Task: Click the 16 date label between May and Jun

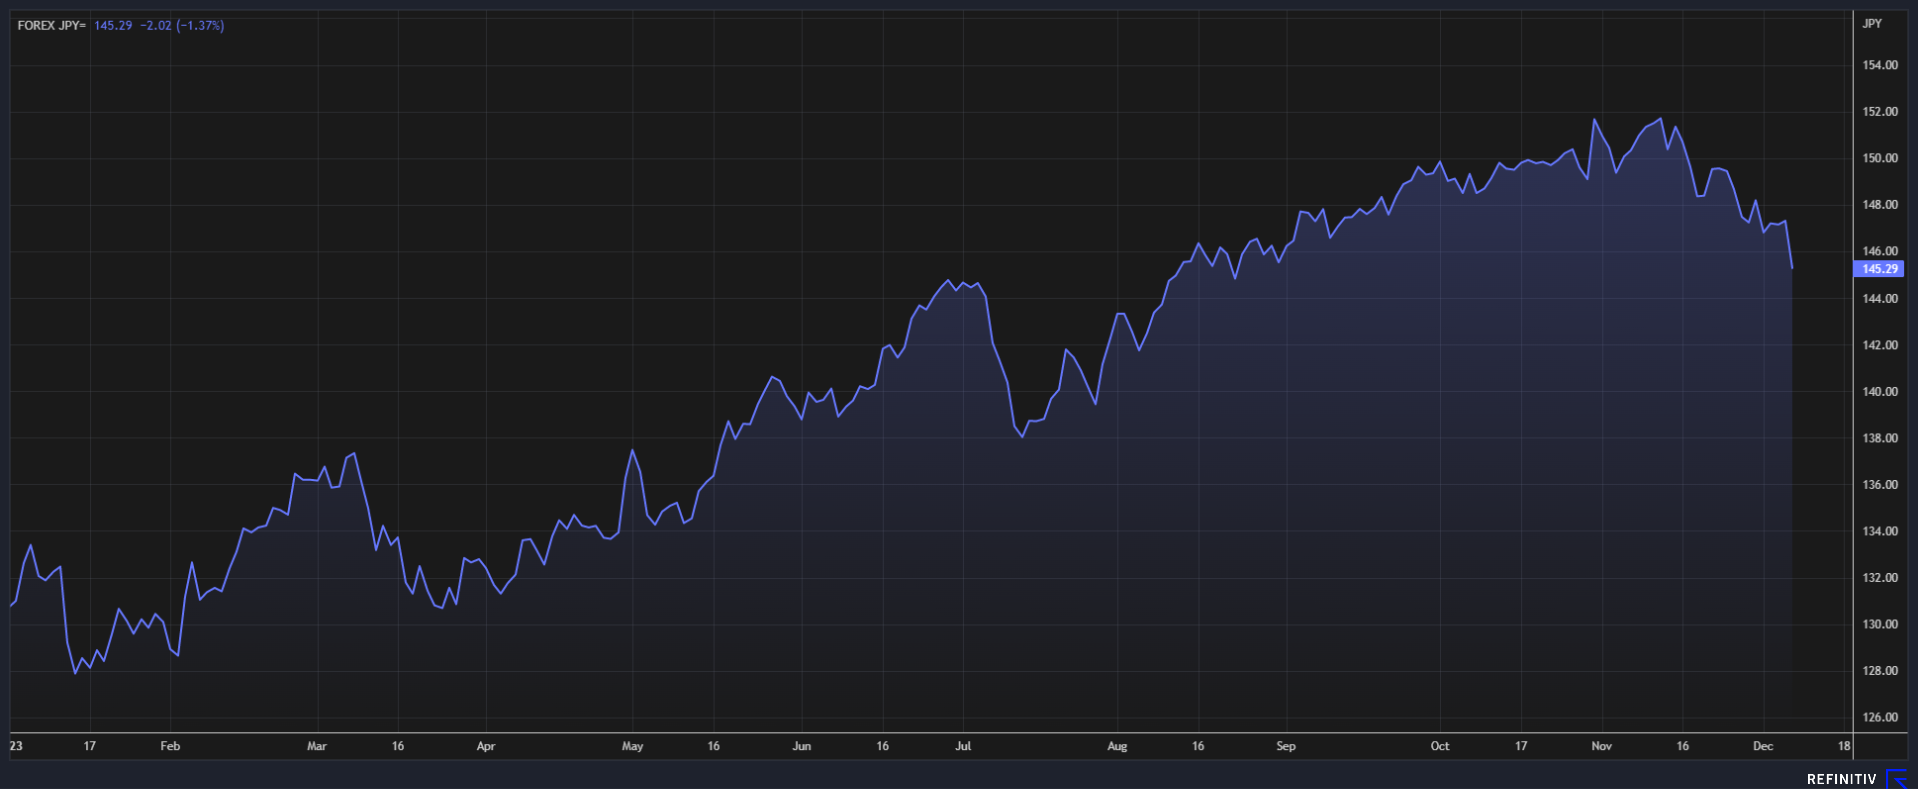Action: coord(713,746)
